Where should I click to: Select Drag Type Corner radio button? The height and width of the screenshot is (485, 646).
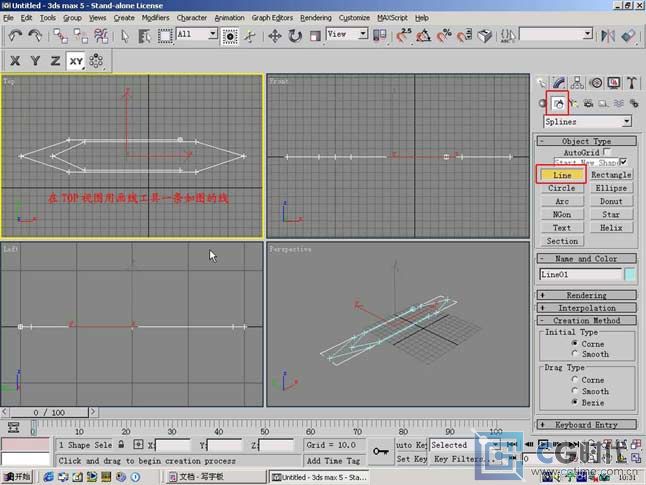coord(575,379)
